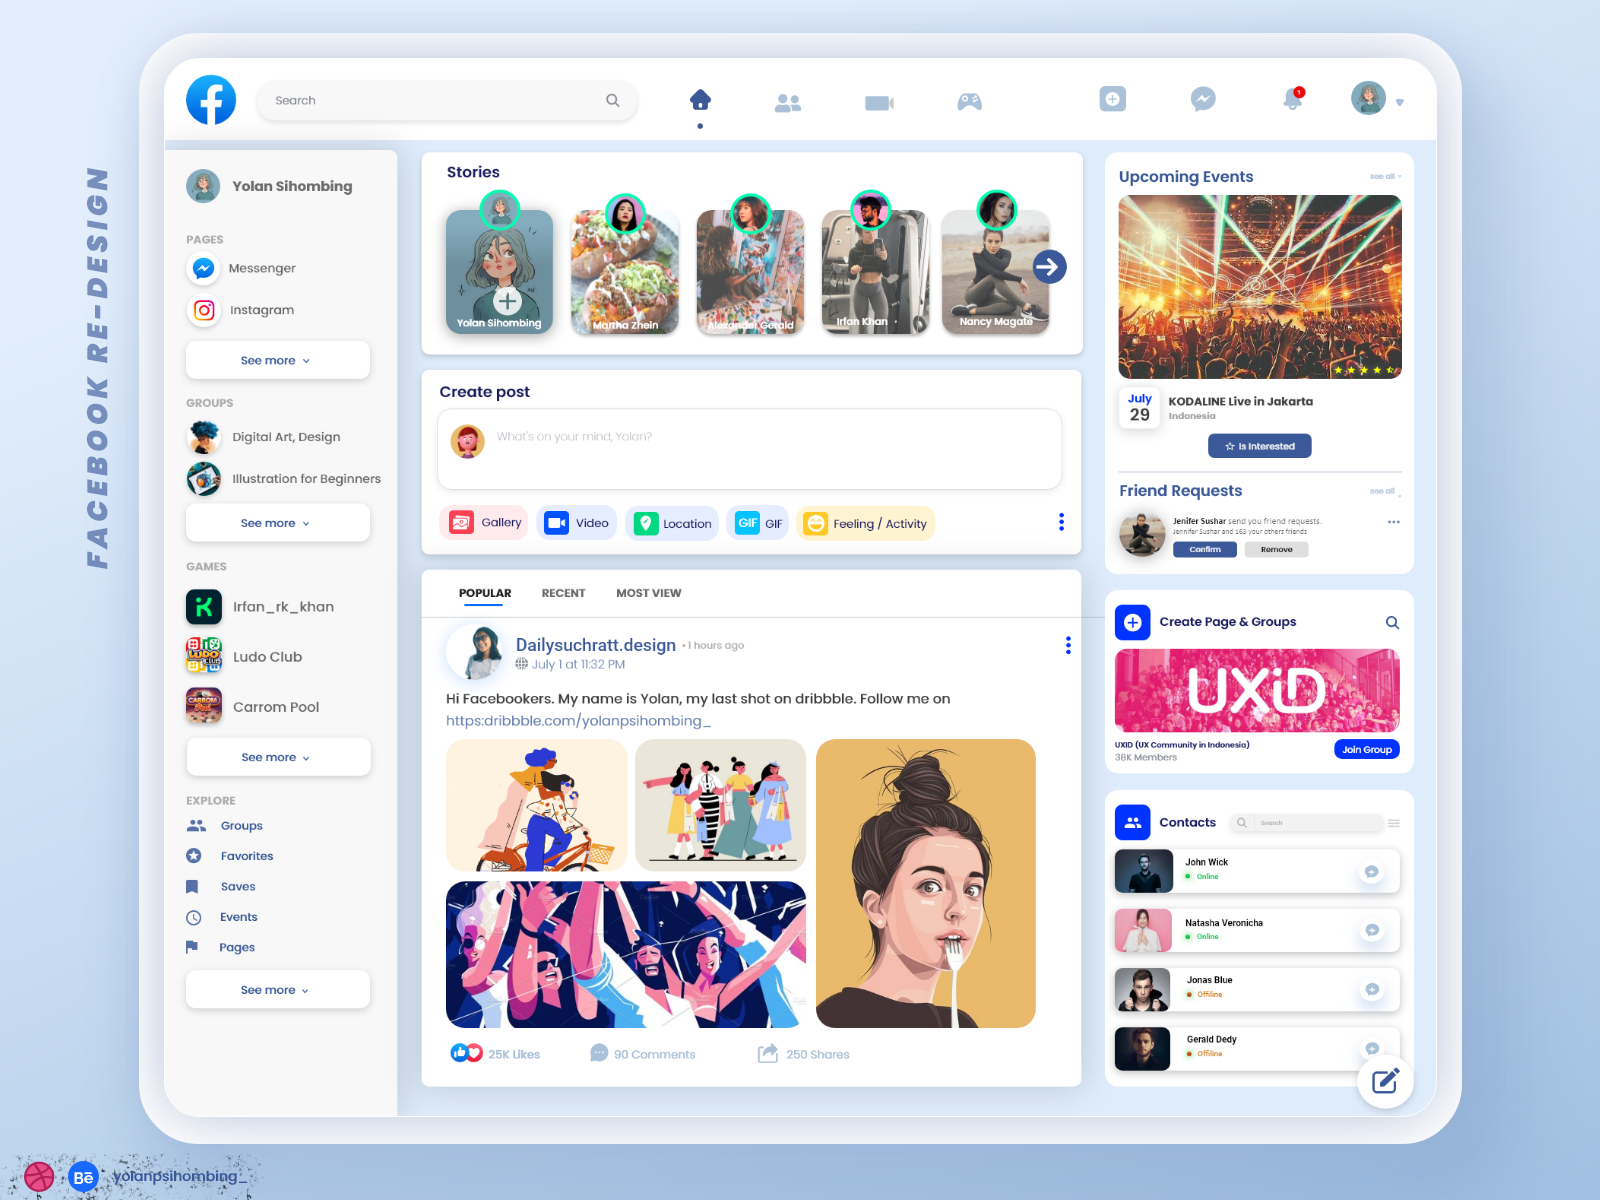Switch to the RECENT tab
The height and width of the screenshot is (1200, 1600).
(x=563, y=592)
